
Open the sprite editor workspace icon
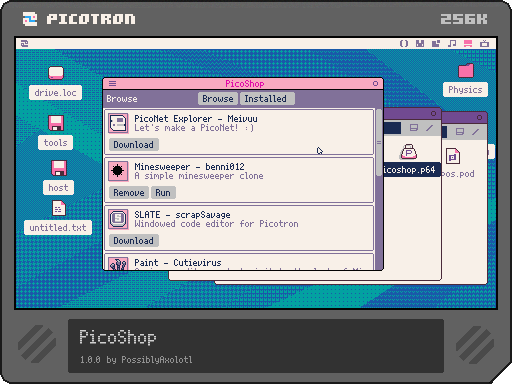click(x=420, y=44)
